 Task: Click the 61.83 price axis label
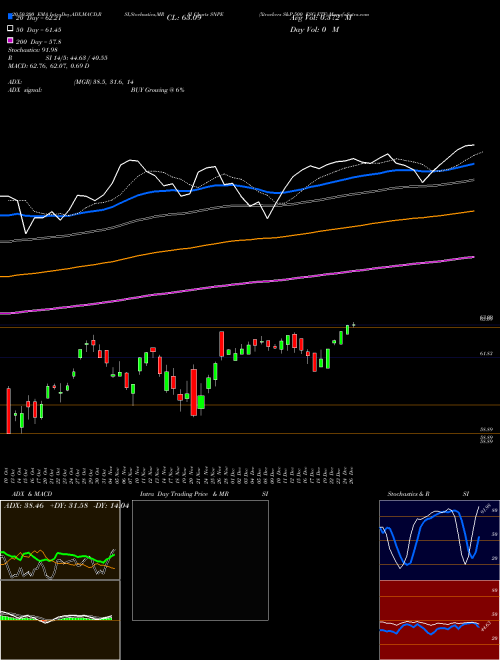[x=486, y=354]
